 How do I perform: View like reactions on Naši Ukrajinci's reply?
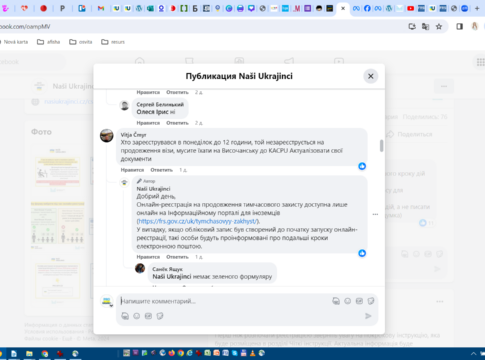[x=362, y=253]
